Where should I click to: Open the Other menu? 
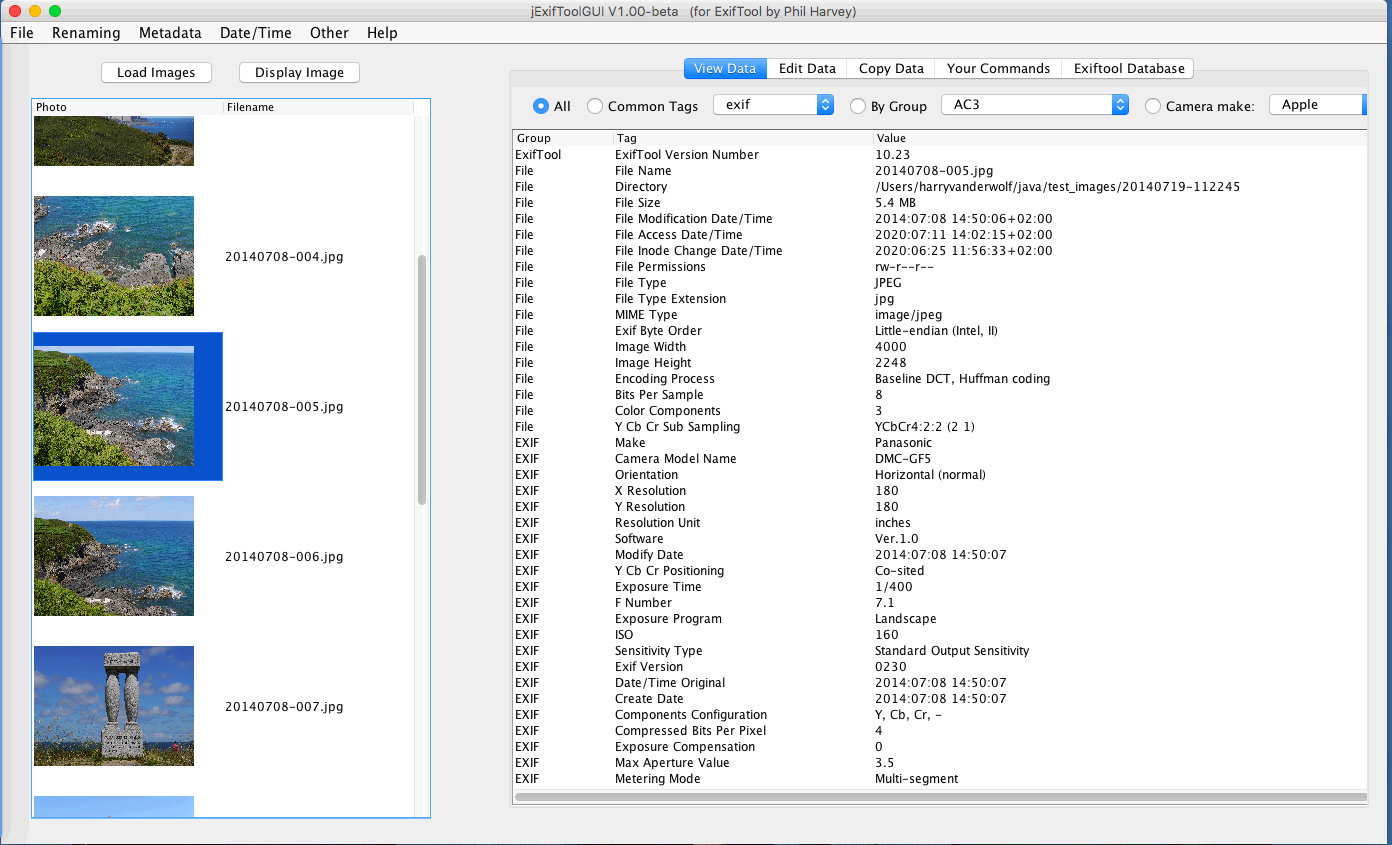pyautogui.click(x=329, y=32)
